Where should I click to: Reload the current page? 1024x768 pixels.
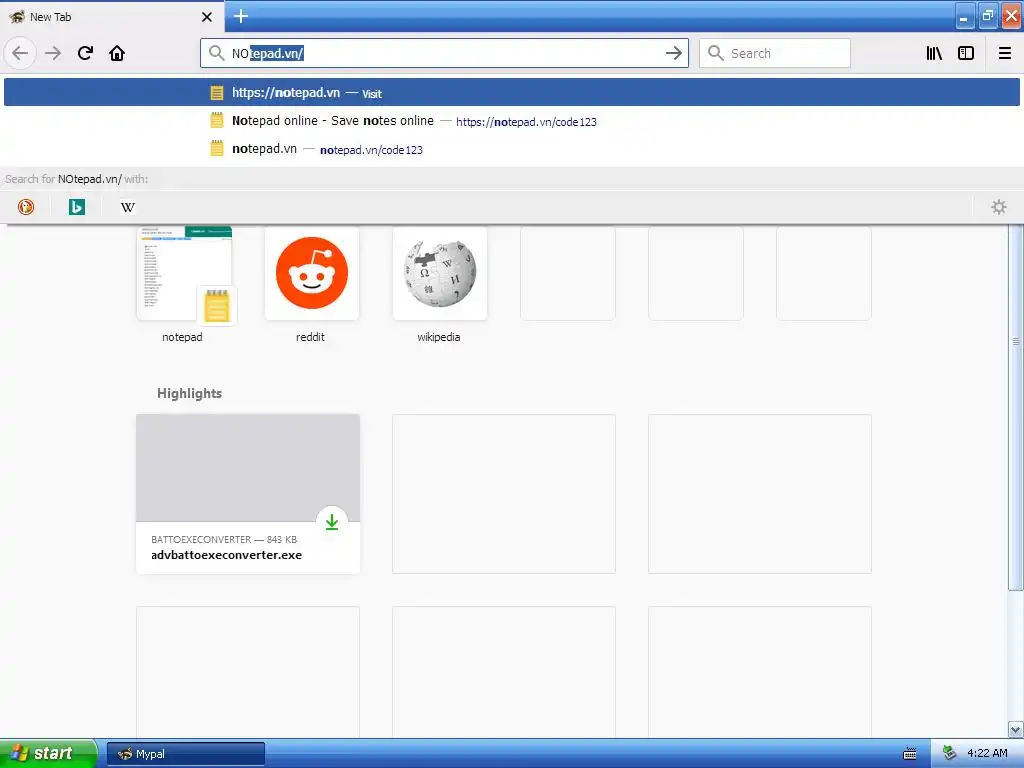point(85,53)
